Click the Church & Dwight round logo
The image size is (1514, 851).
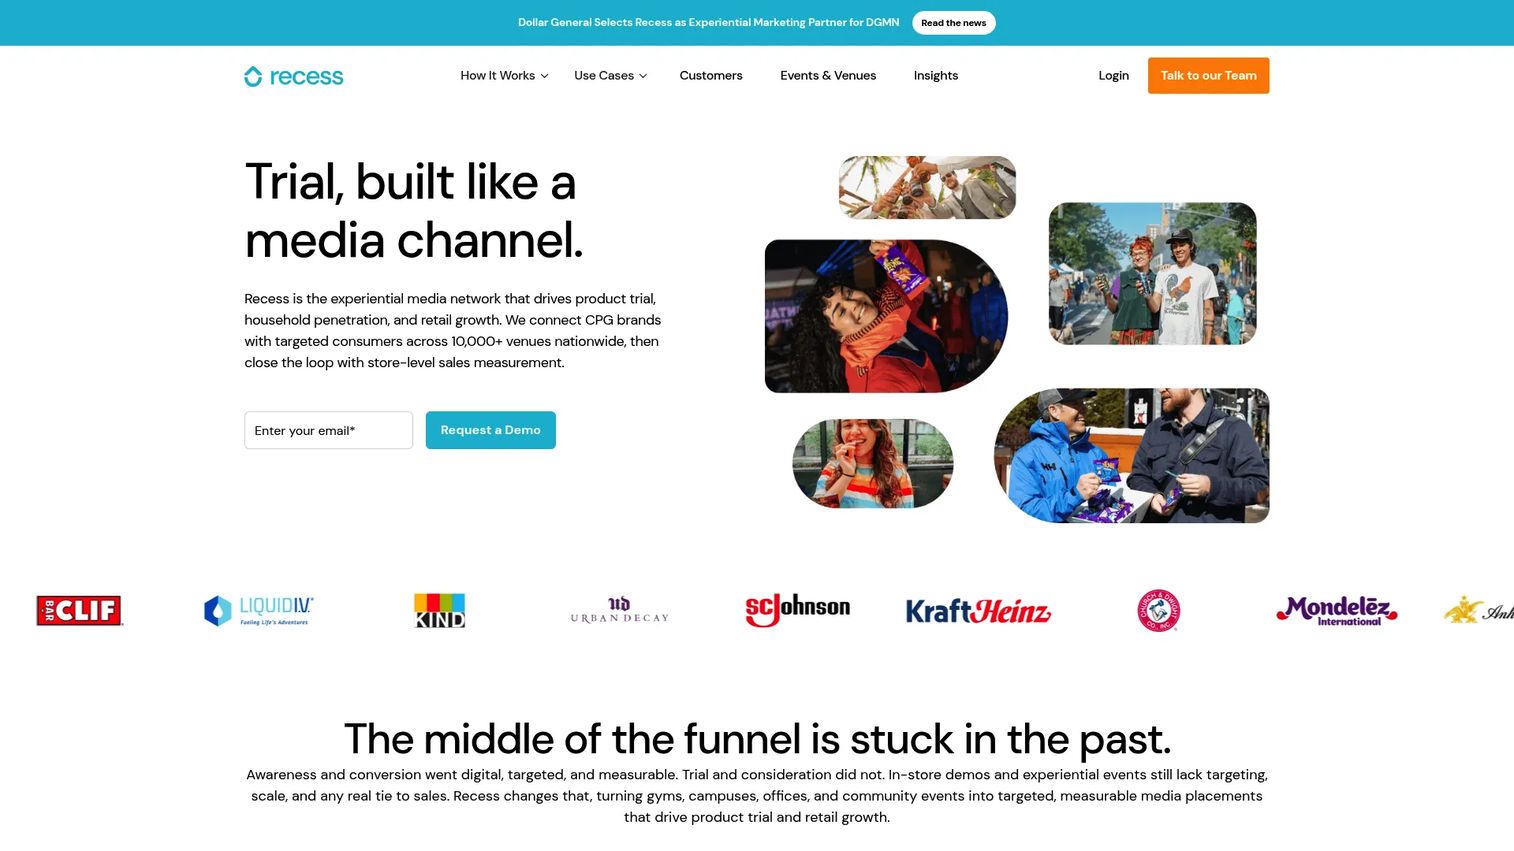coord(1158,610)
